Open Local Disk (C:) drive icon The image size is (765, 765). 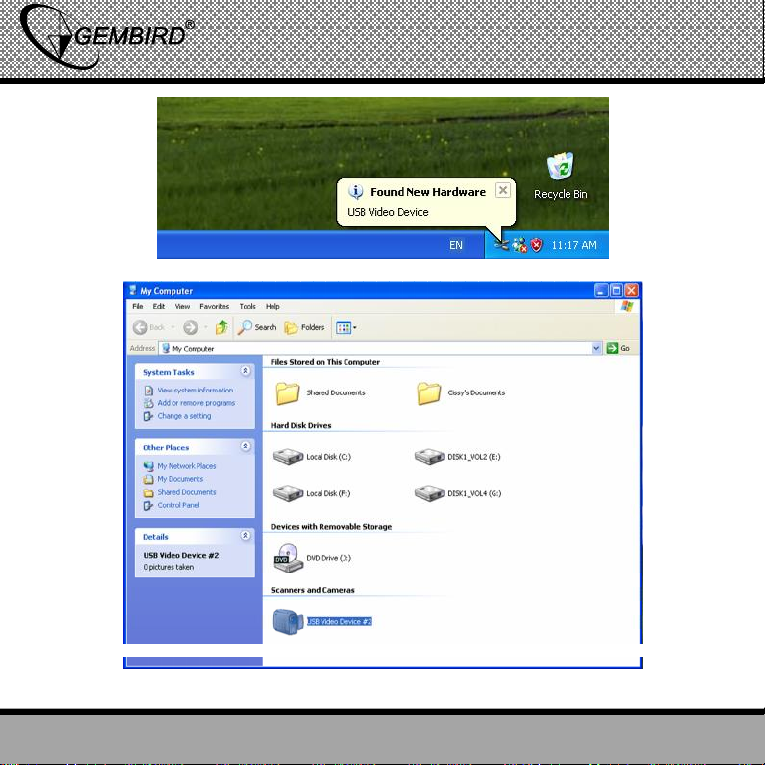pos(288,457)
